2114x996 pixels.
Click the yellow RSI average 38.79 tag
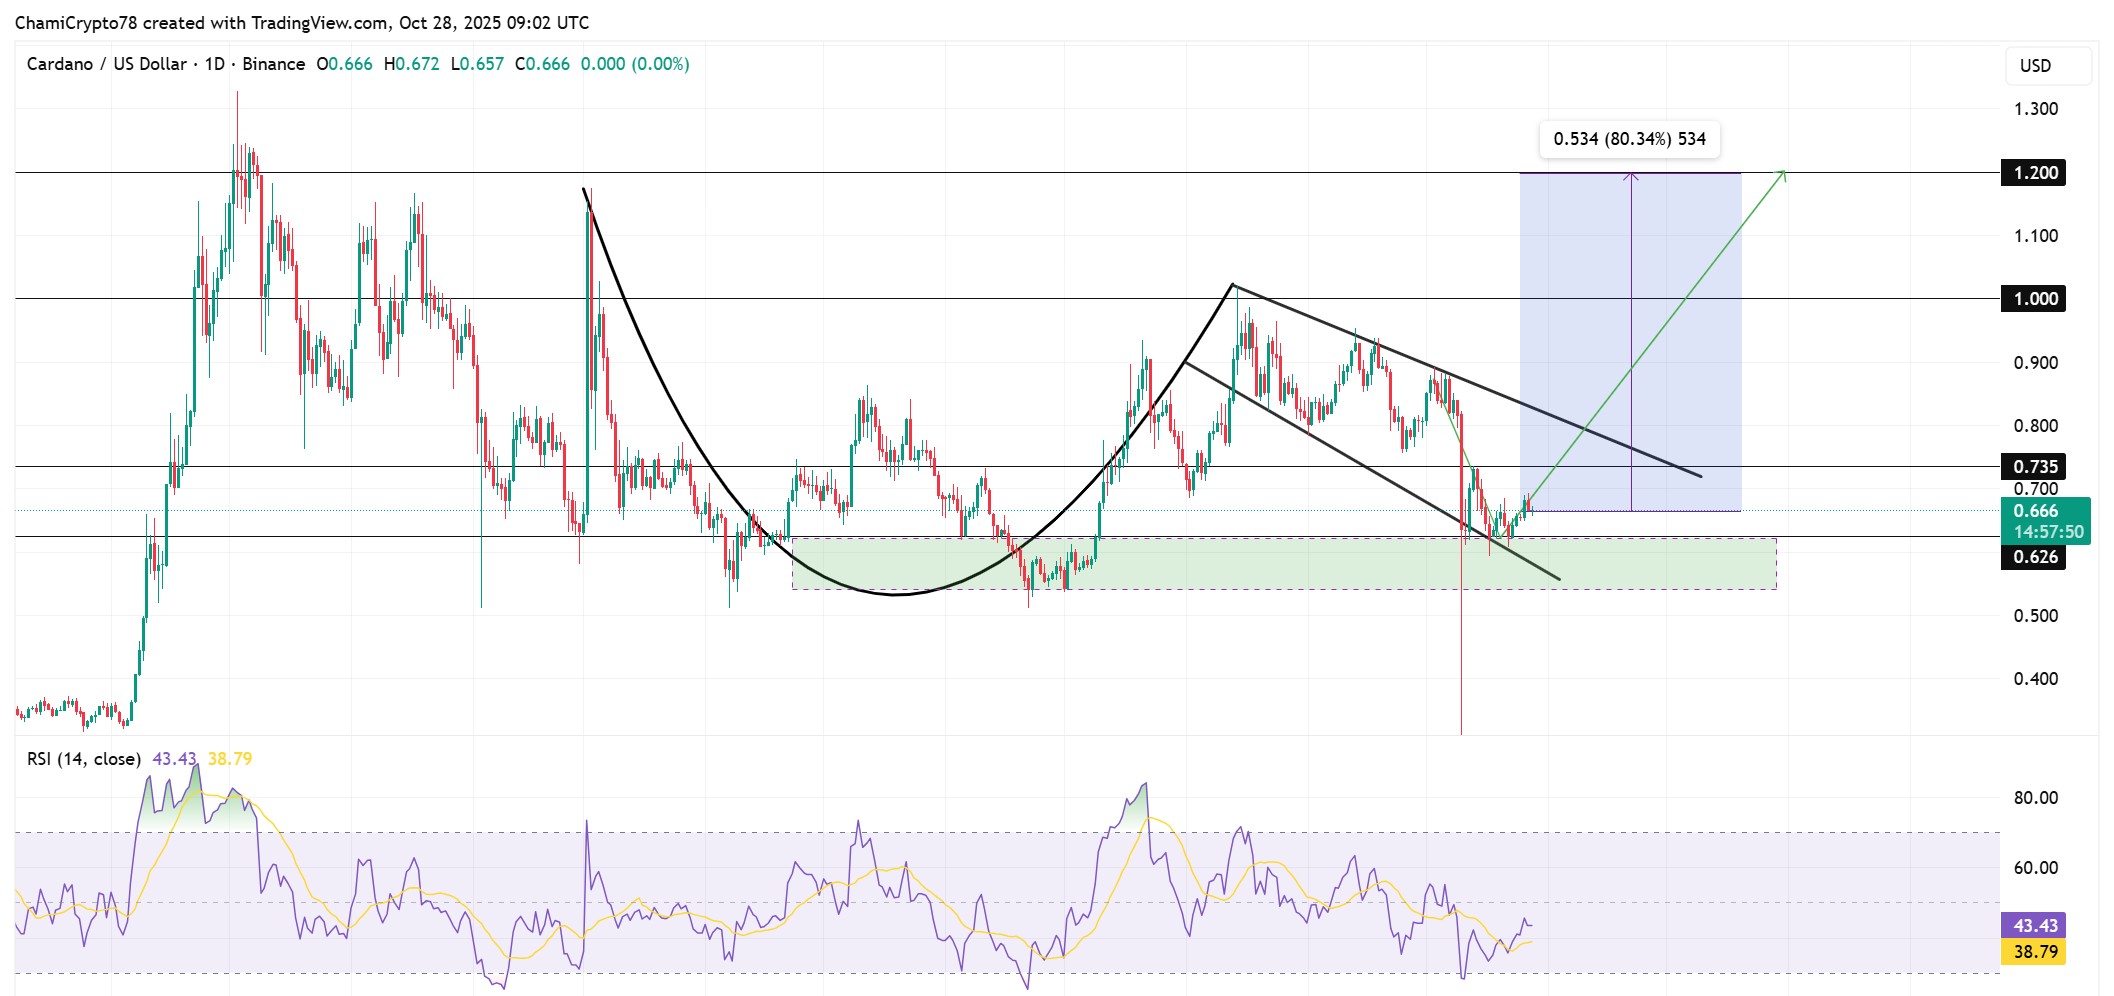pos(2034,952)
